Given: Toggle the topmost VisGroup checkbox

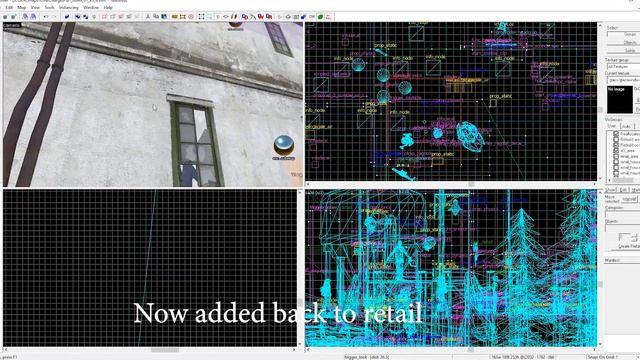Looking at the screenshot, I should (x=616, y=133).
